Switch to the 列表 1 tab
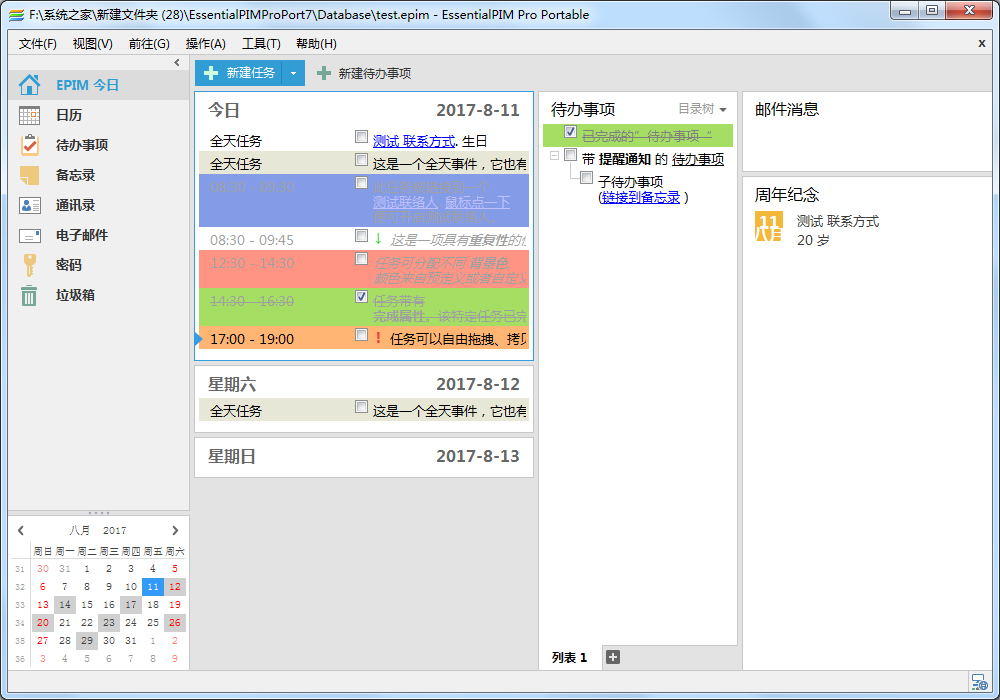This screenshot has height=700, width=1000. click(570, 657)
